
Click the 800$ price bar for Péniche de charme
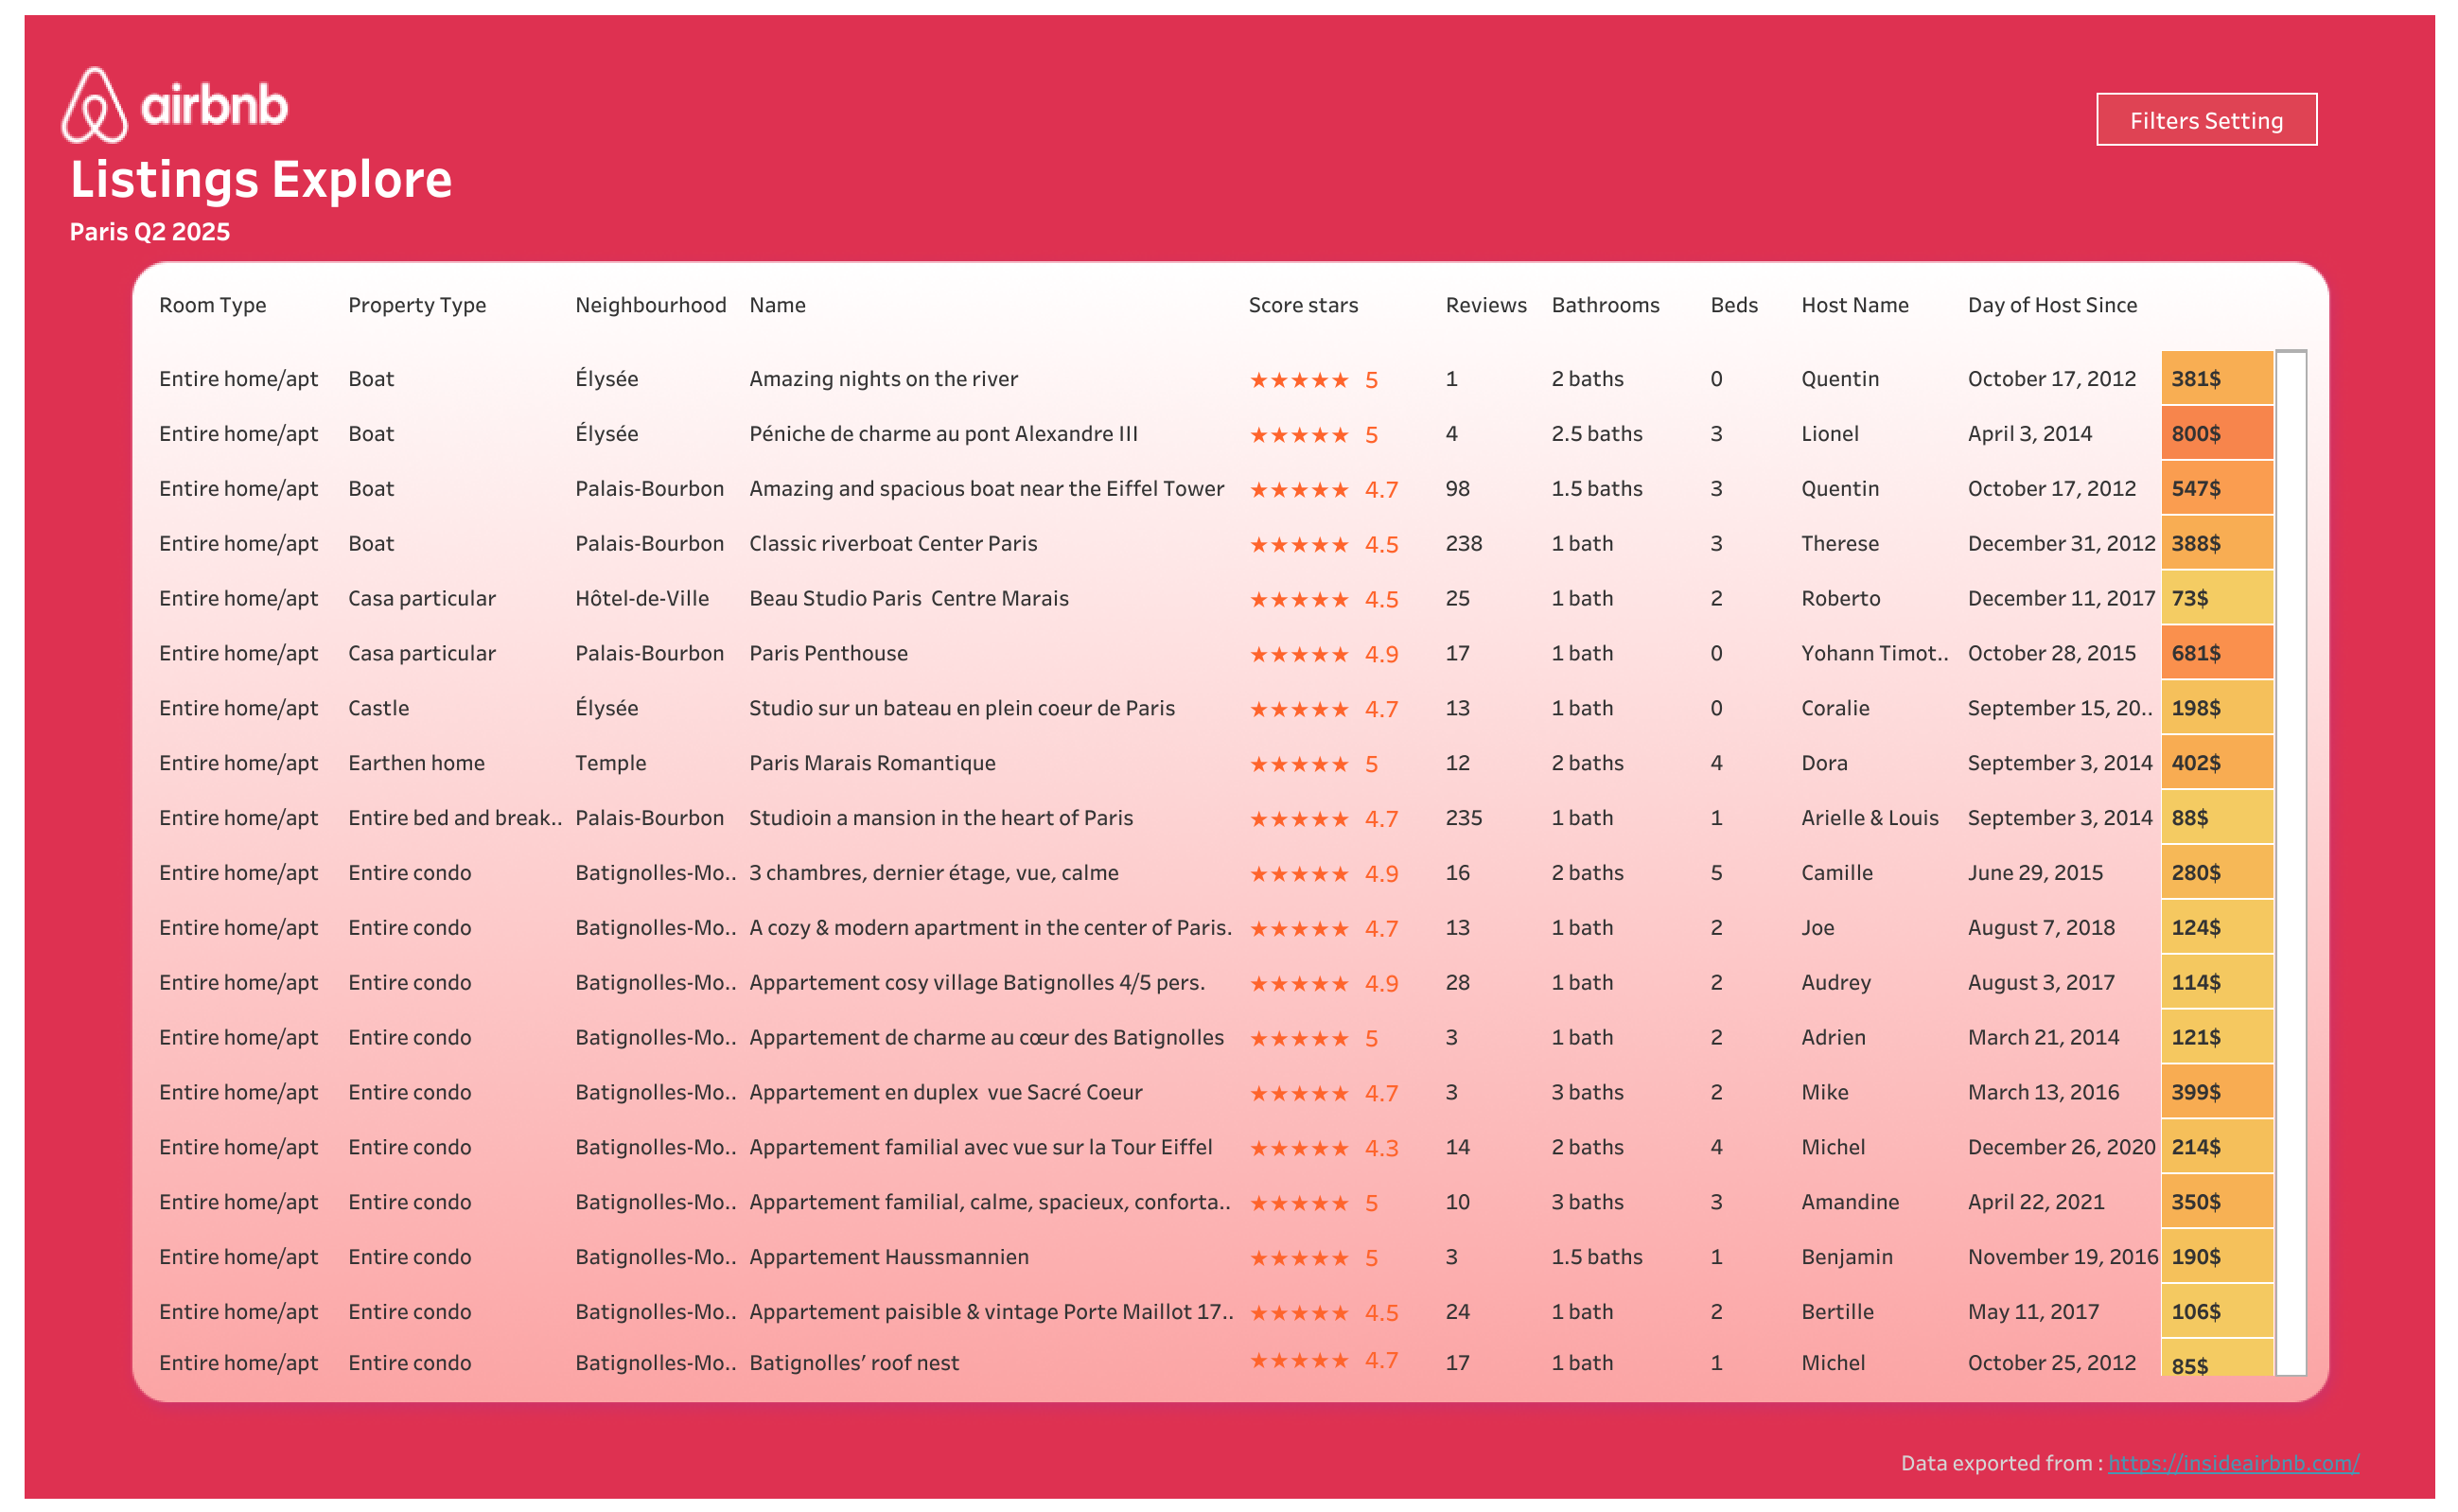pos(2216,434)
